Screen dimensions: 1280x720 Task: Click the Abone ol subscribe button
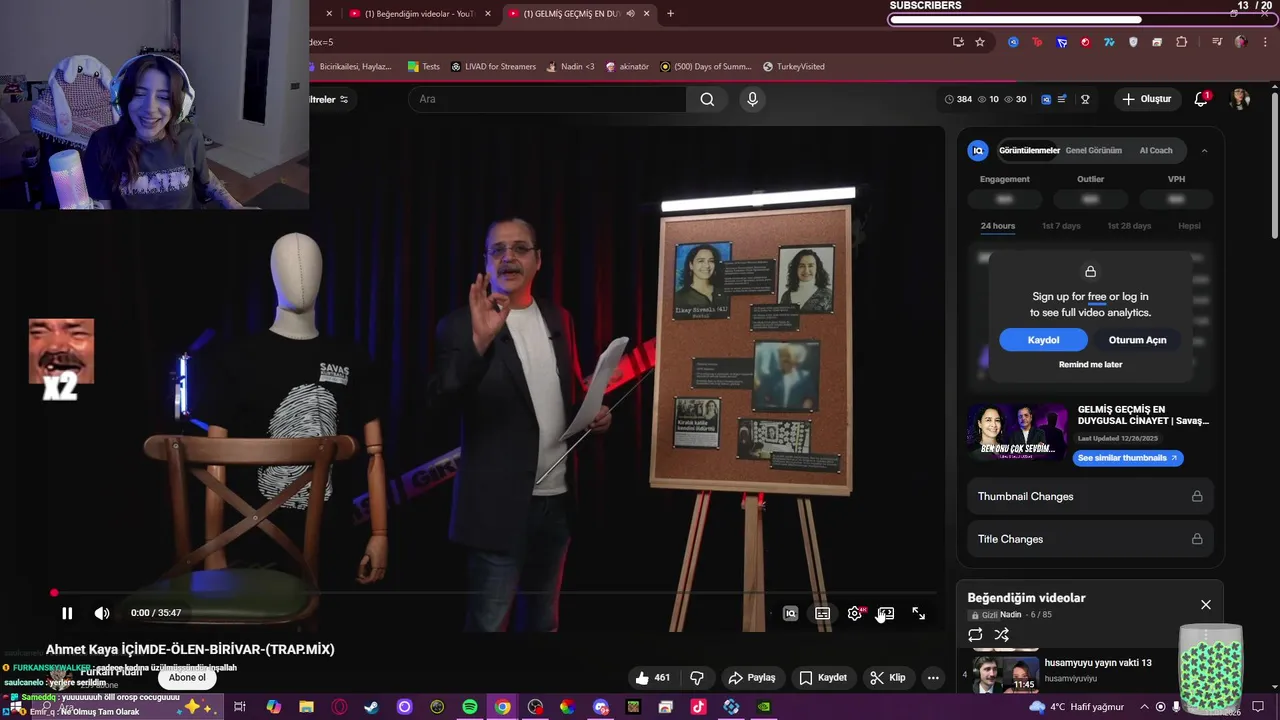tap(187, 677)
